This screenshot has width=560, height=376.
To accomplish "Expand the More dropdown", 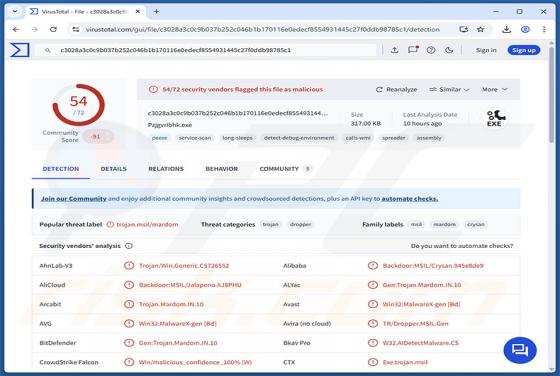I will (x=495, y=89).
